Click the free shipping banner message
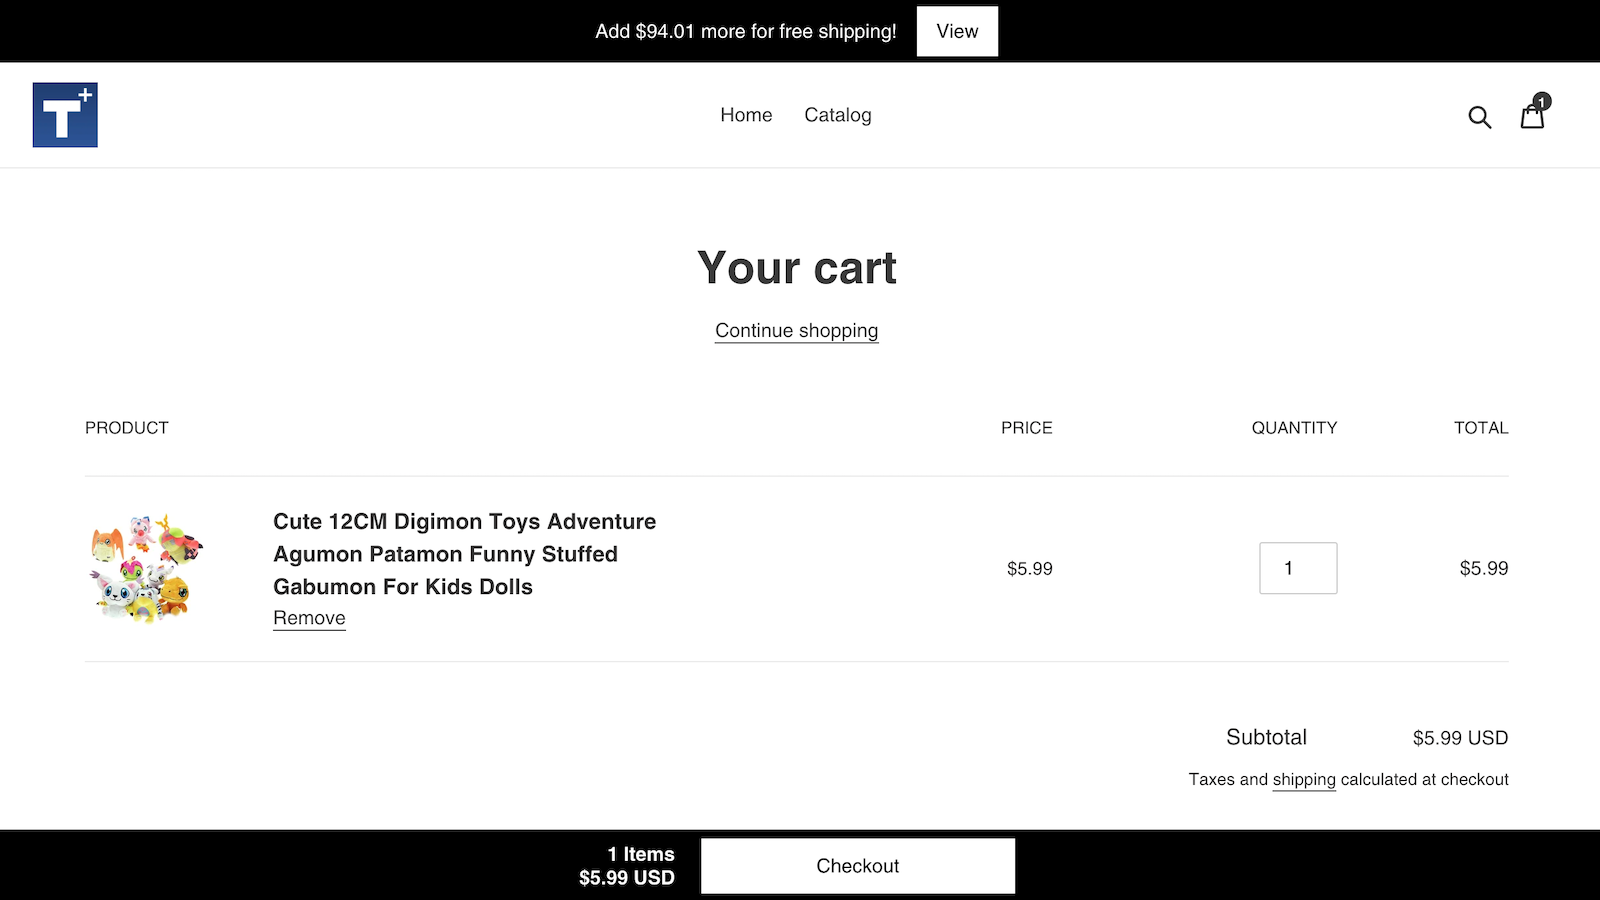Screen dimensions: 1600x900 (745, 31)
